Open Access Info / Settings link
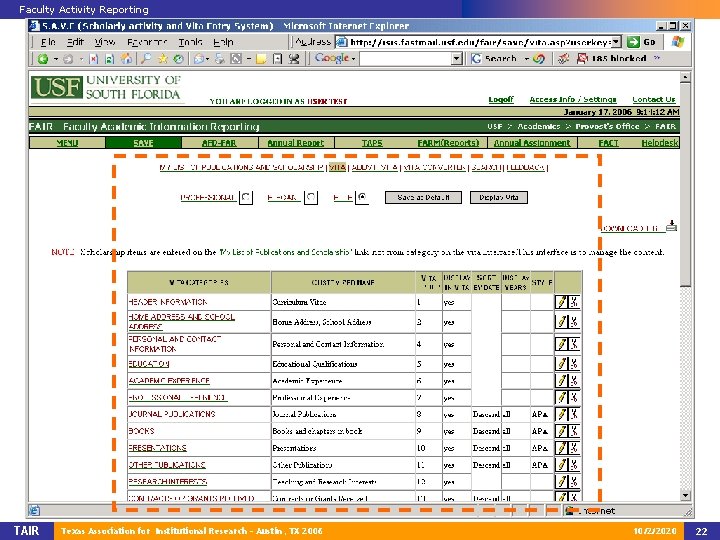 tap(573, 99)
